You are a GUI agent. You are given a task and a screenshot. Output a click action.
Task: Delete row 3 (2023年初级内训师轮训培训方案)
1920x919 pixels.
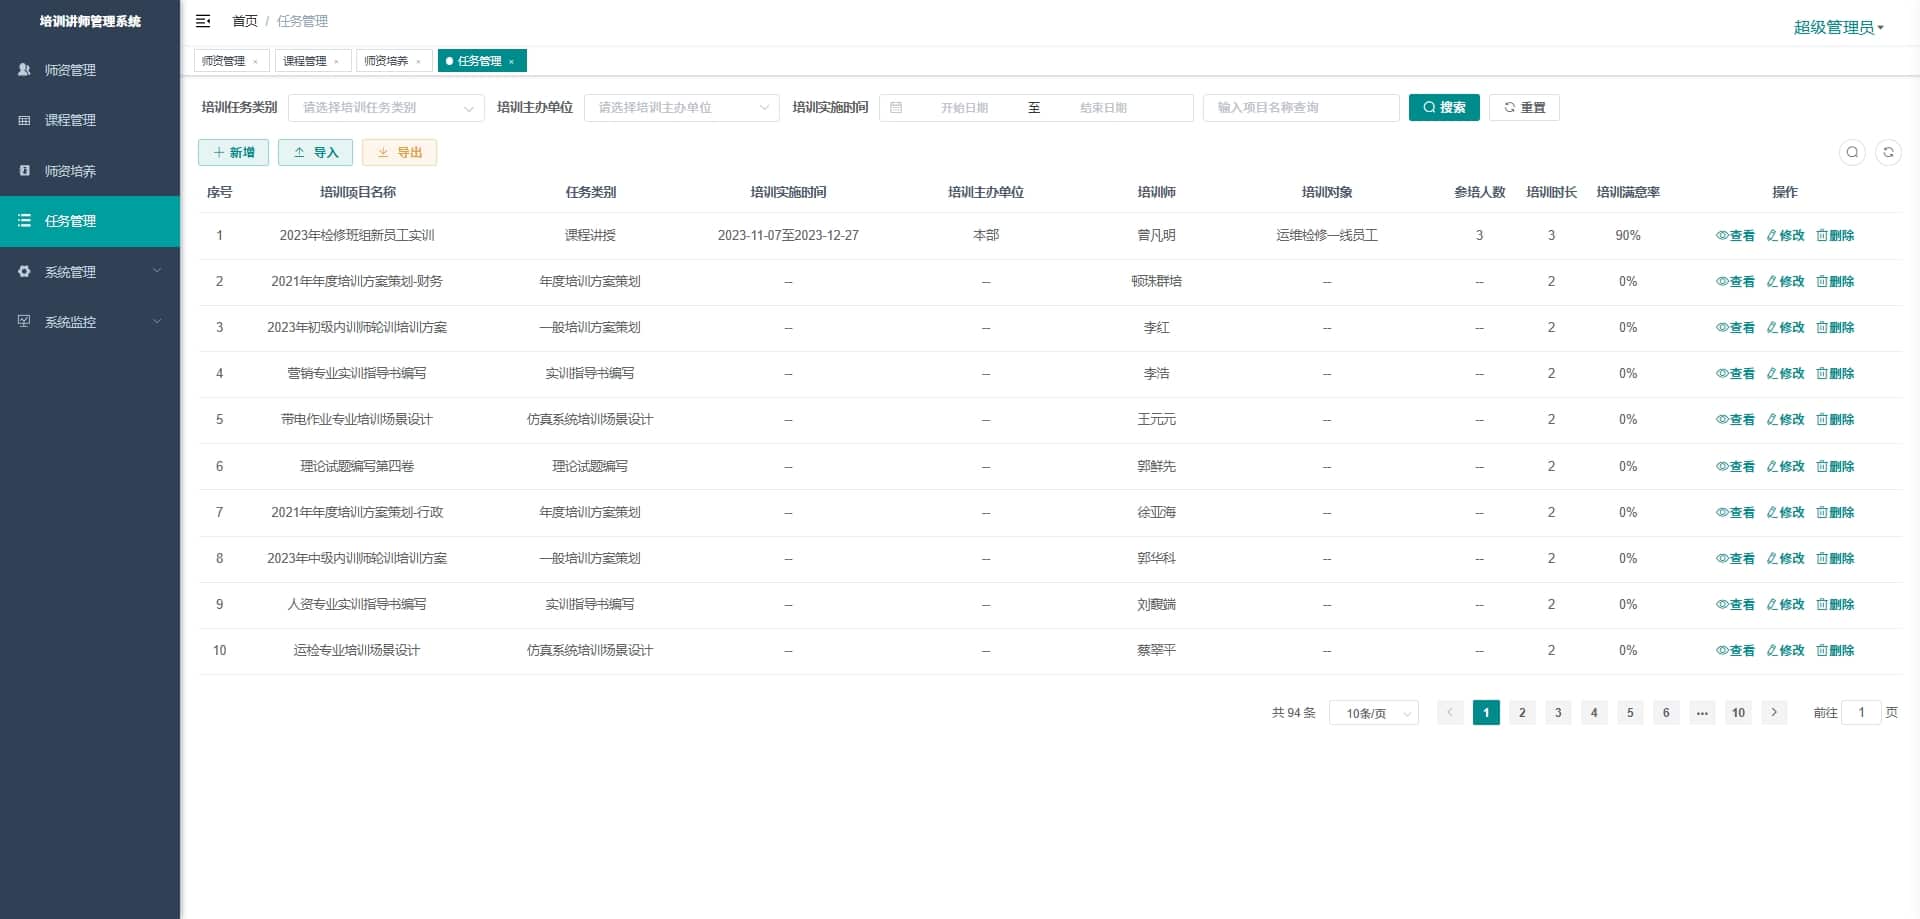[1835, 328]
